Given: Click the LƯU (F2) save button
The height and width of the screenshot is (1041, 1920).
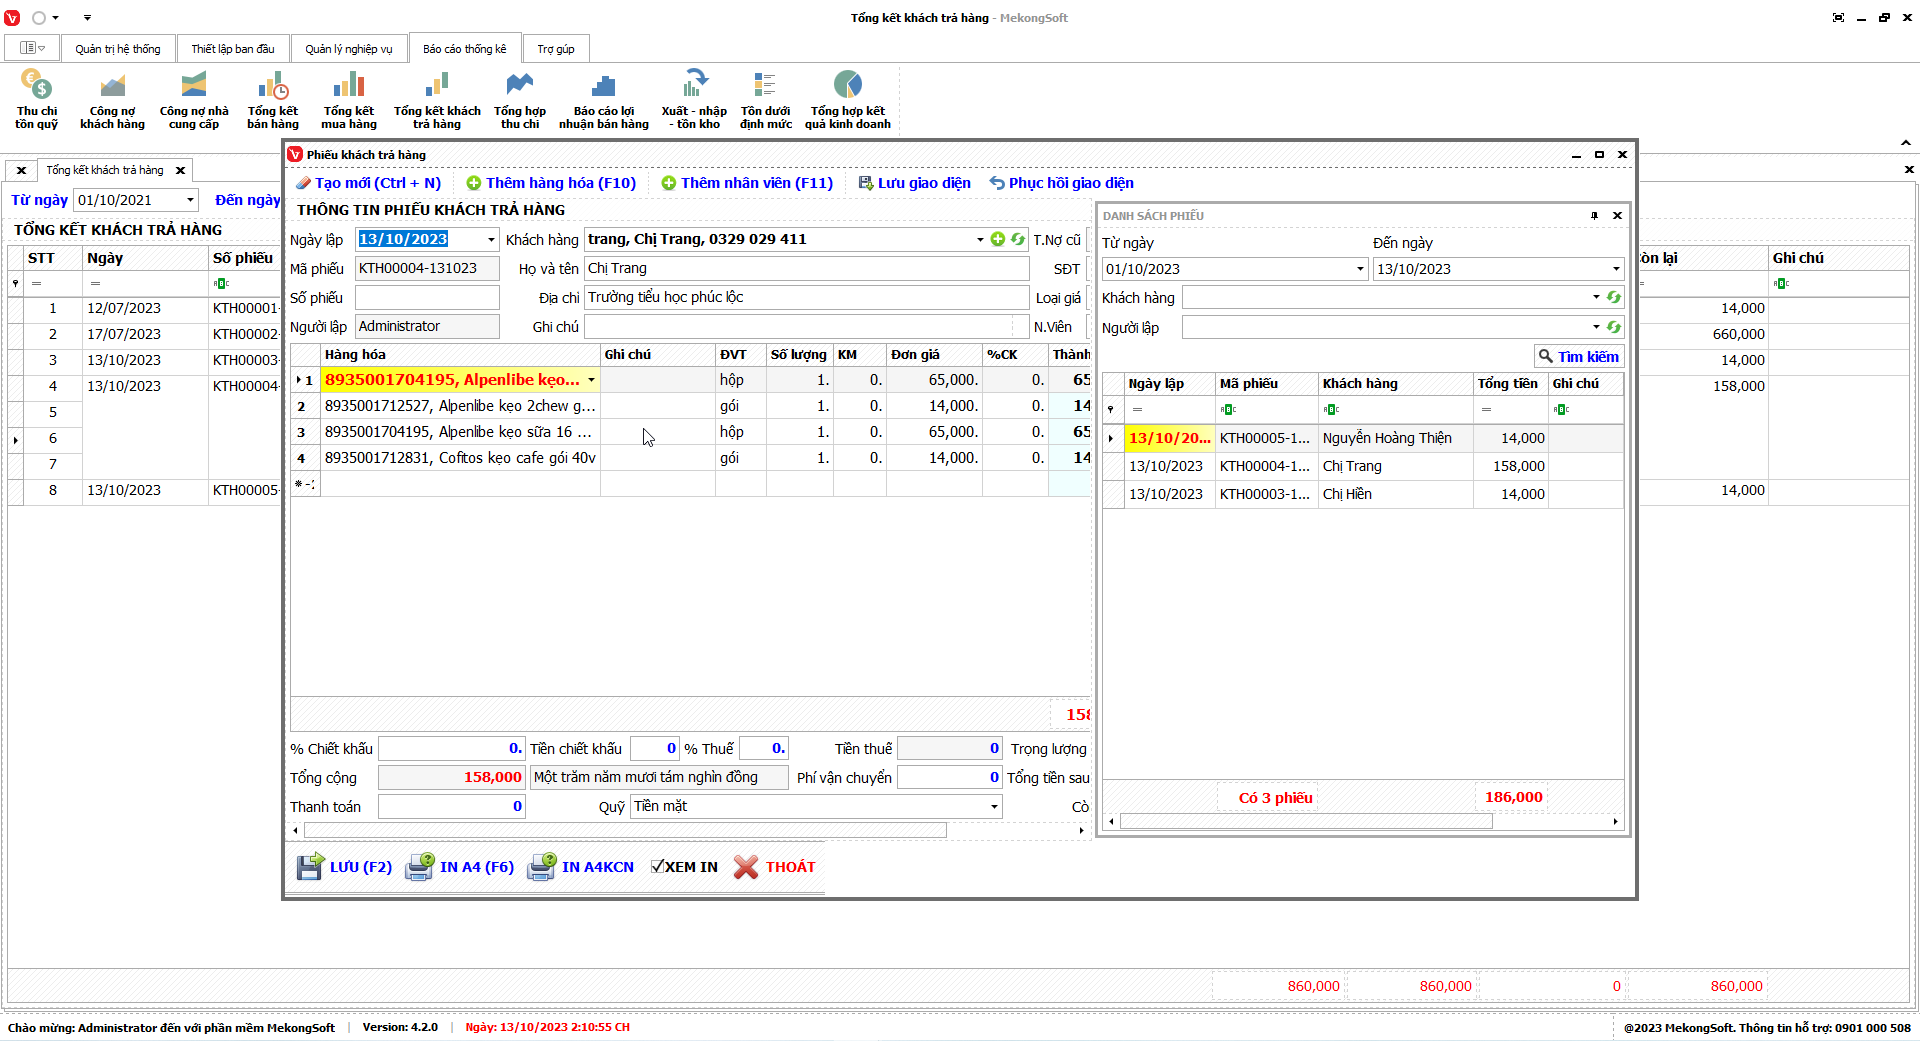Looking at the screenshot, I should point(344,867).
